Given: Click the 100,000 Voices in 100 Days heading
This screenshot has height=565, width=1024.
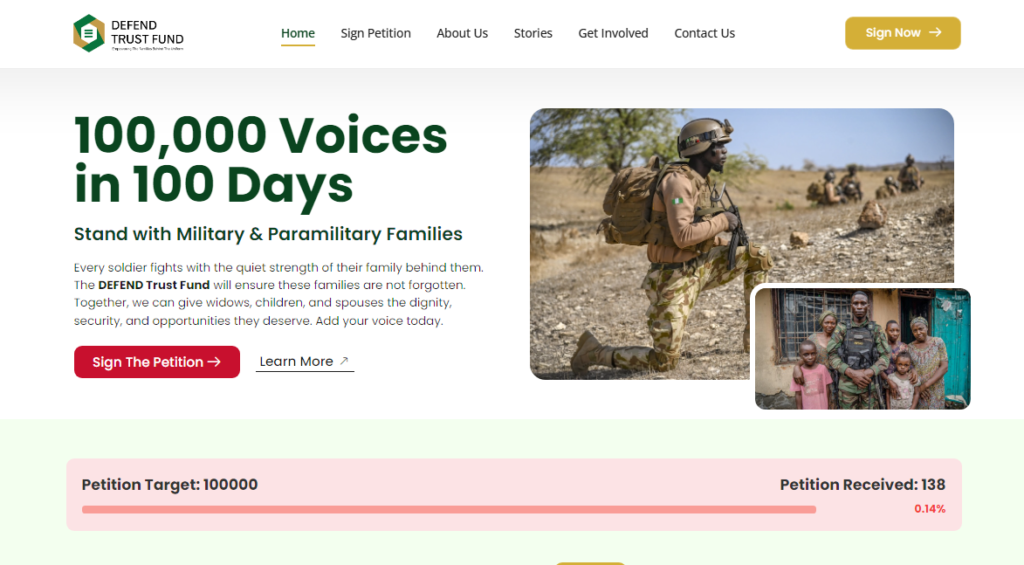Looking at the screenshot, I should [x=261, y=160].
